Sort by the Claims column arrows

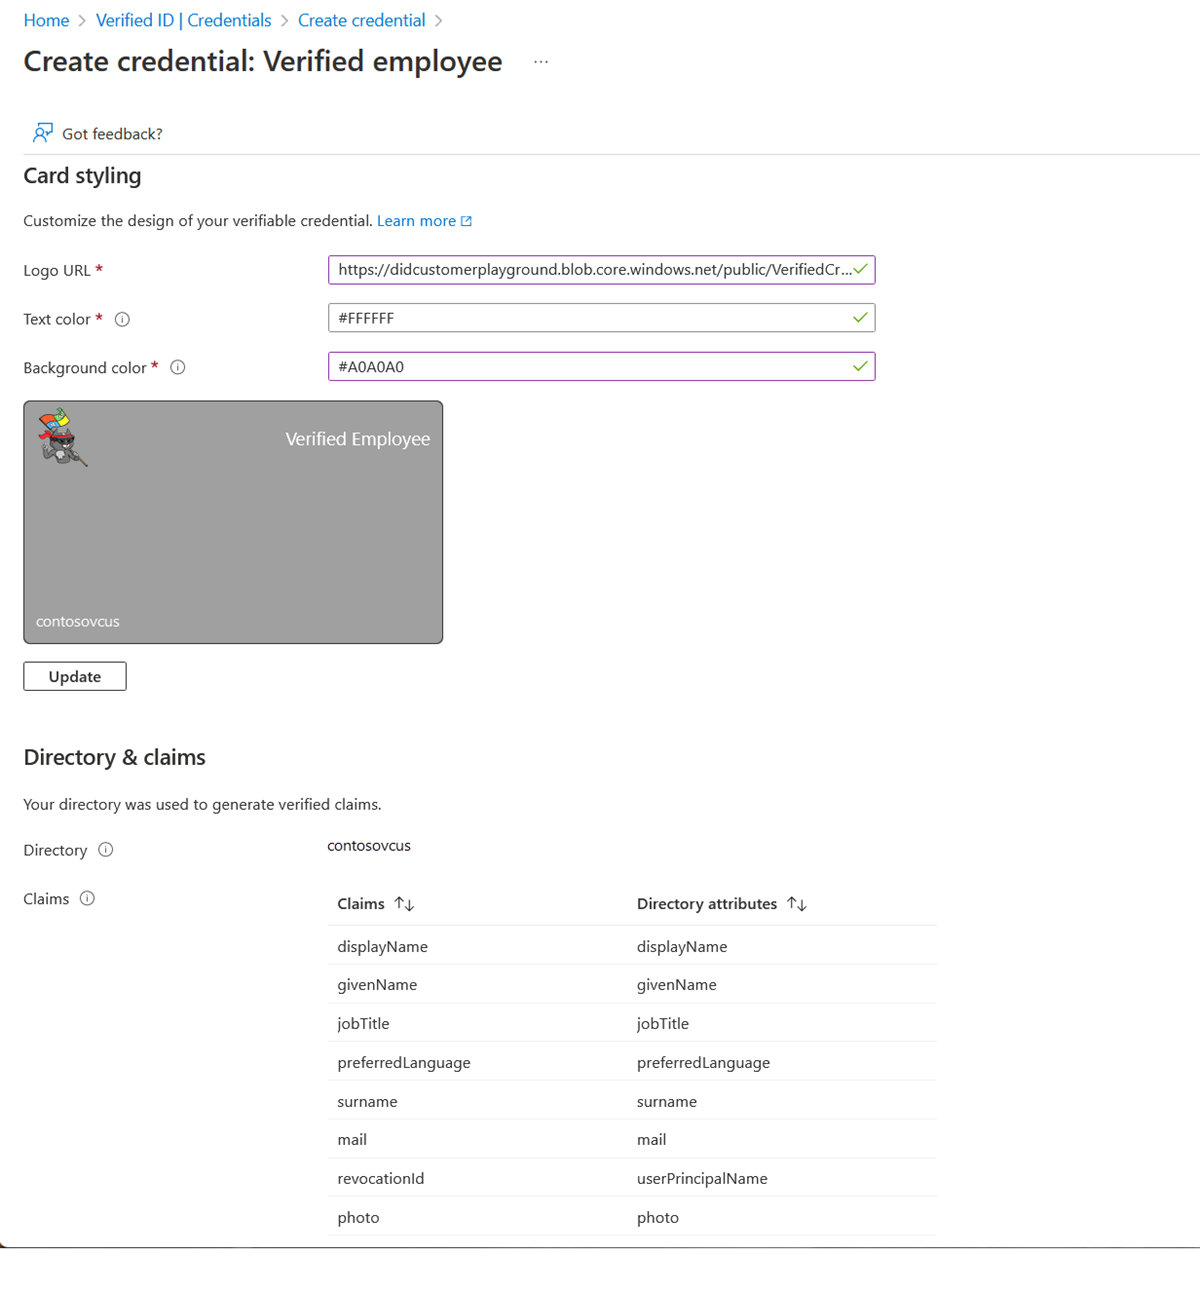click(x=404, y=904)
